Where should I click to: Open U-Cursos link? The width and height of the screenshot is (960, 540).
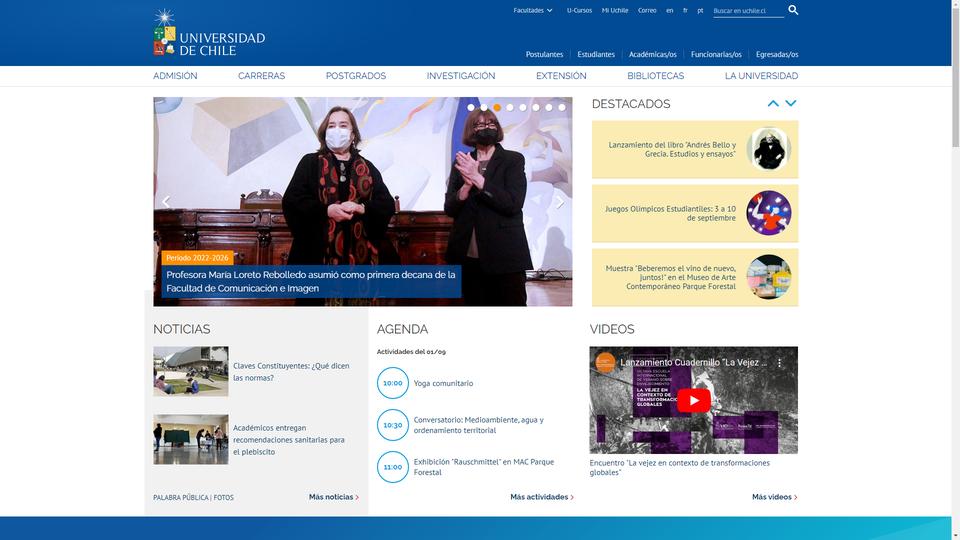(x=579, y=10)
